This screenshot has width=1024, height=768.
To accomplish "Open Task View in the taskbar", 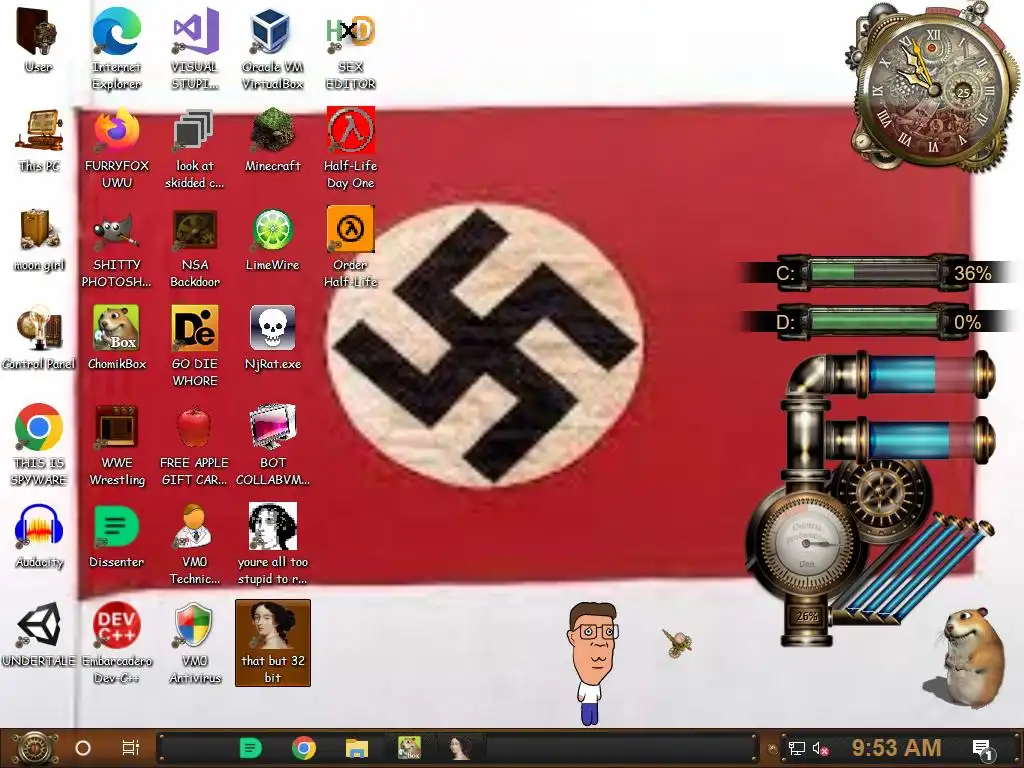I will (x=131, y=748).
